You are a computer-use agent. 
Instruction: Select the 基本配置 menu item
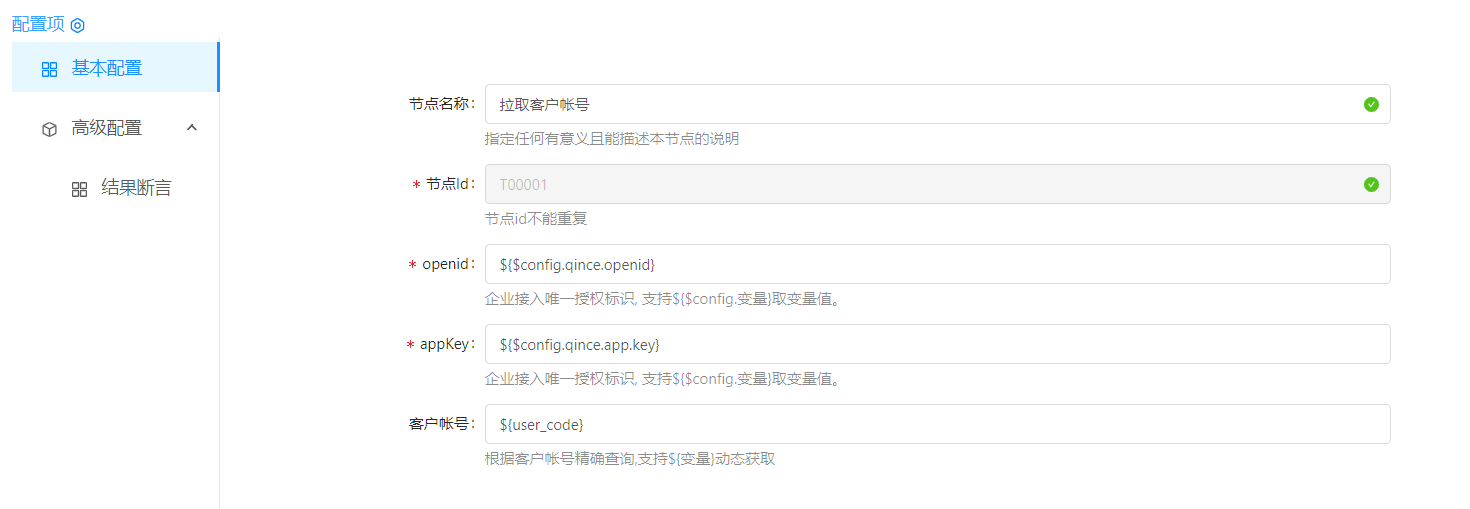(x=106, y=68)
